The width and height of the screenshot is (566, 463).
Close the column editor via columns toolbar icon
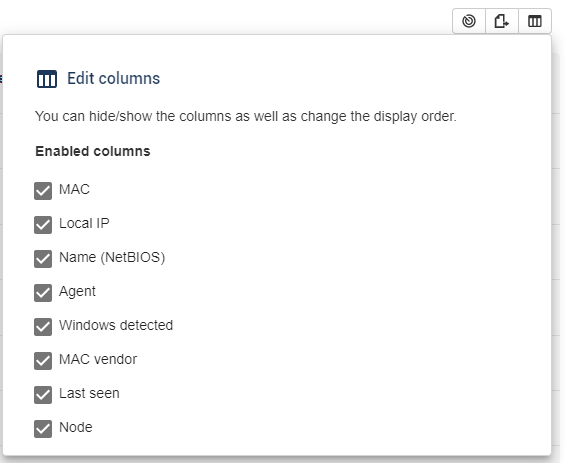click(535, 21)
